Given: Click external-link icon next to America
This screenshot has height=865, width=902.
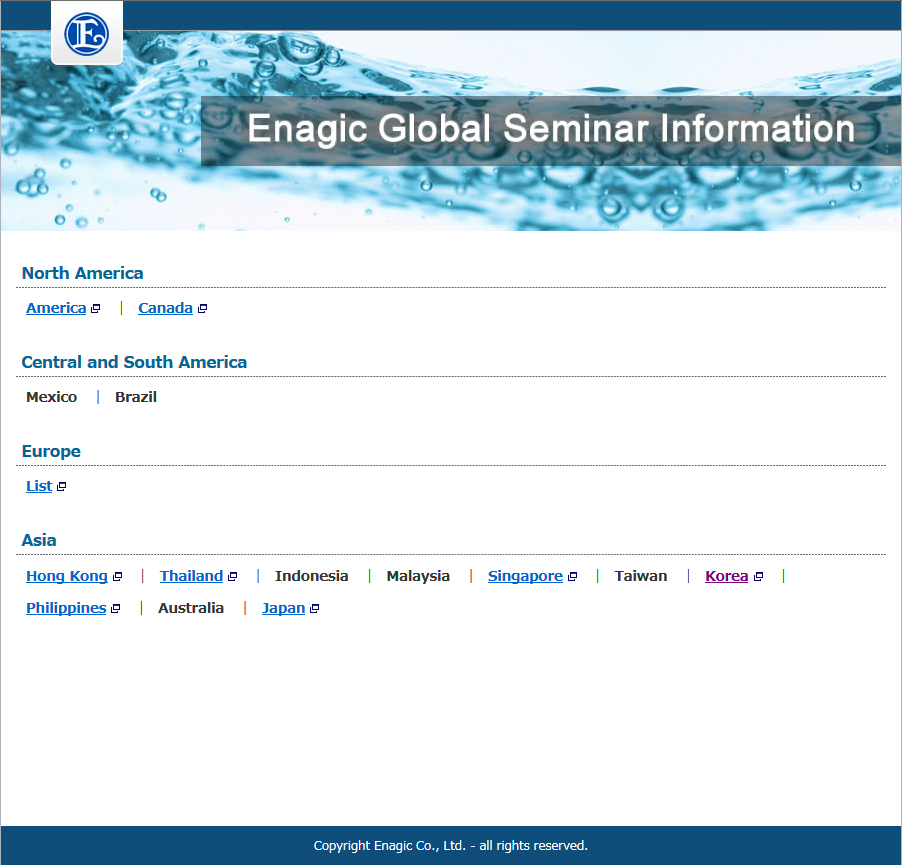Looking at the screenshot, I should [95, 309].
